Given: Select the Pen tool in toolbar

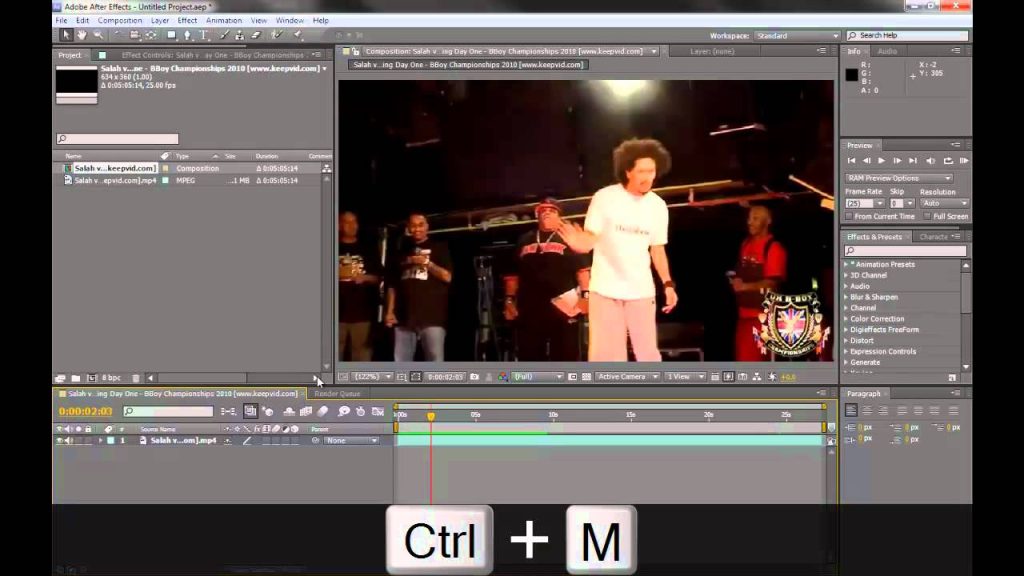Looking at the screenshot, I should click(187, 35).
